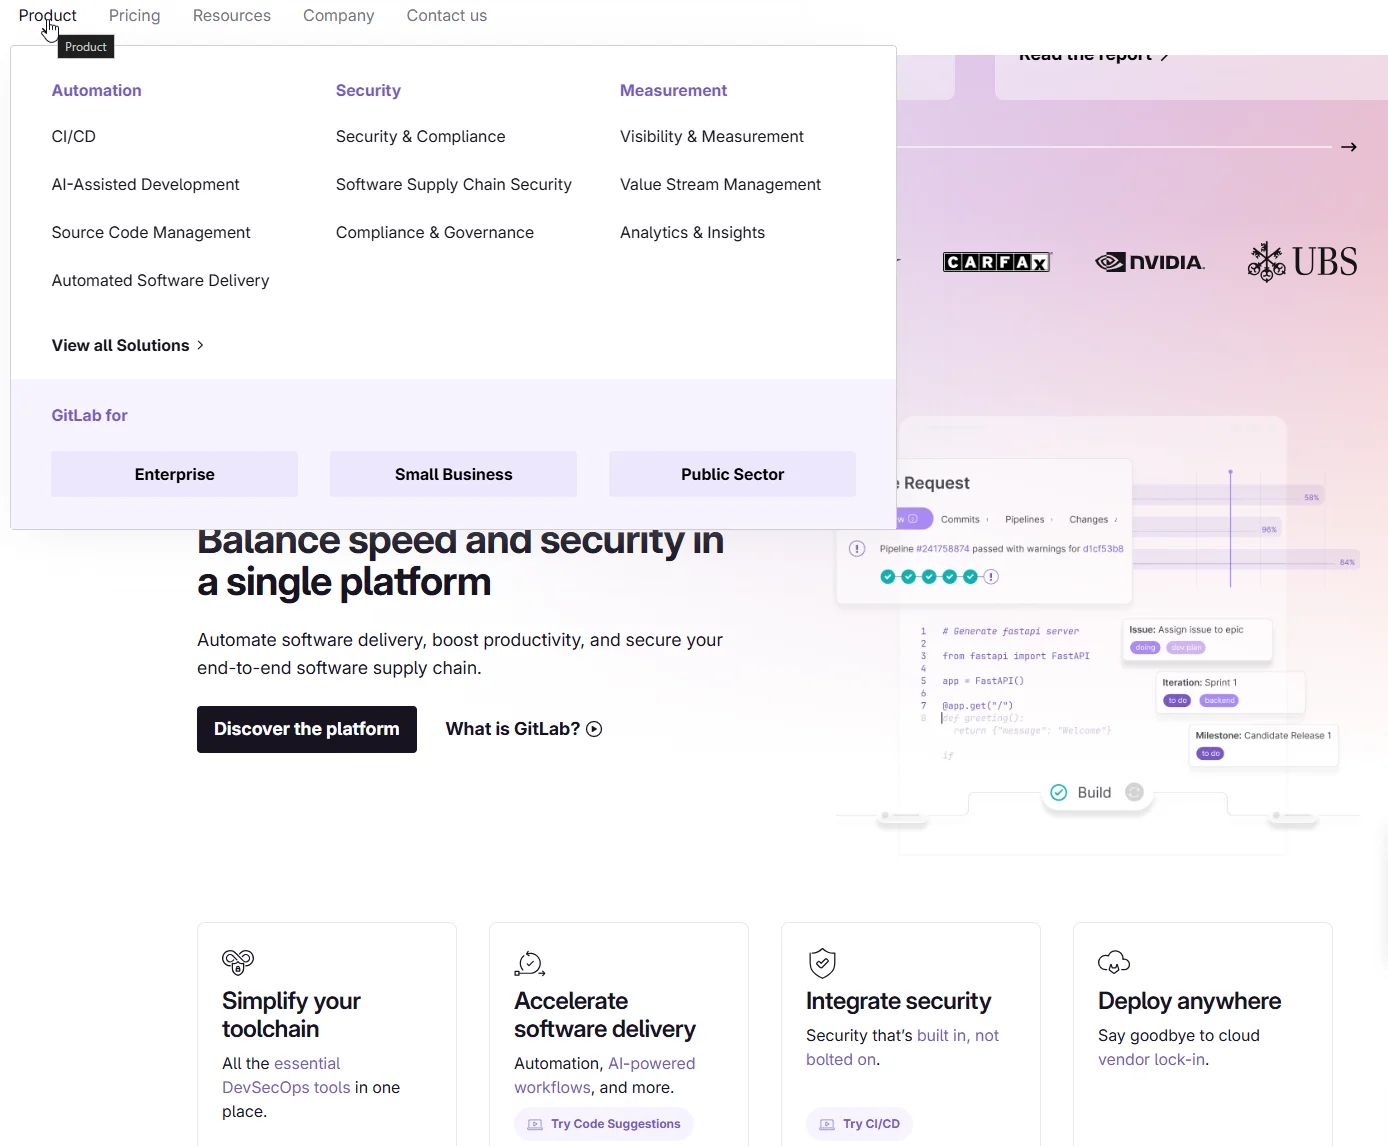This screenshot has height=1146, width=1388.
Task: Select Pipelines tab in merge request
Action: [1024, 519]
